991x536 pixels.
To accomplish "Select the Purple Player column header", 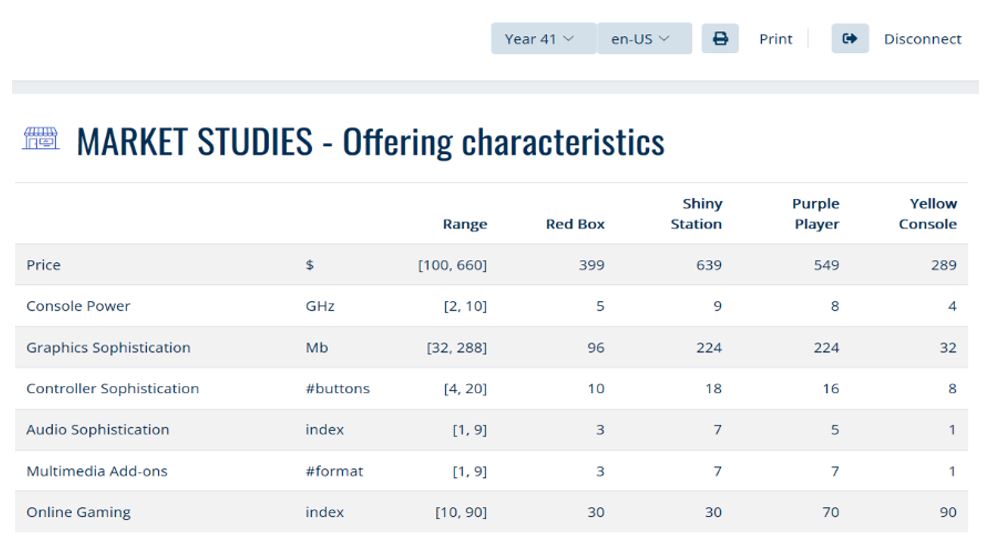I will click(x=815, y=214).
